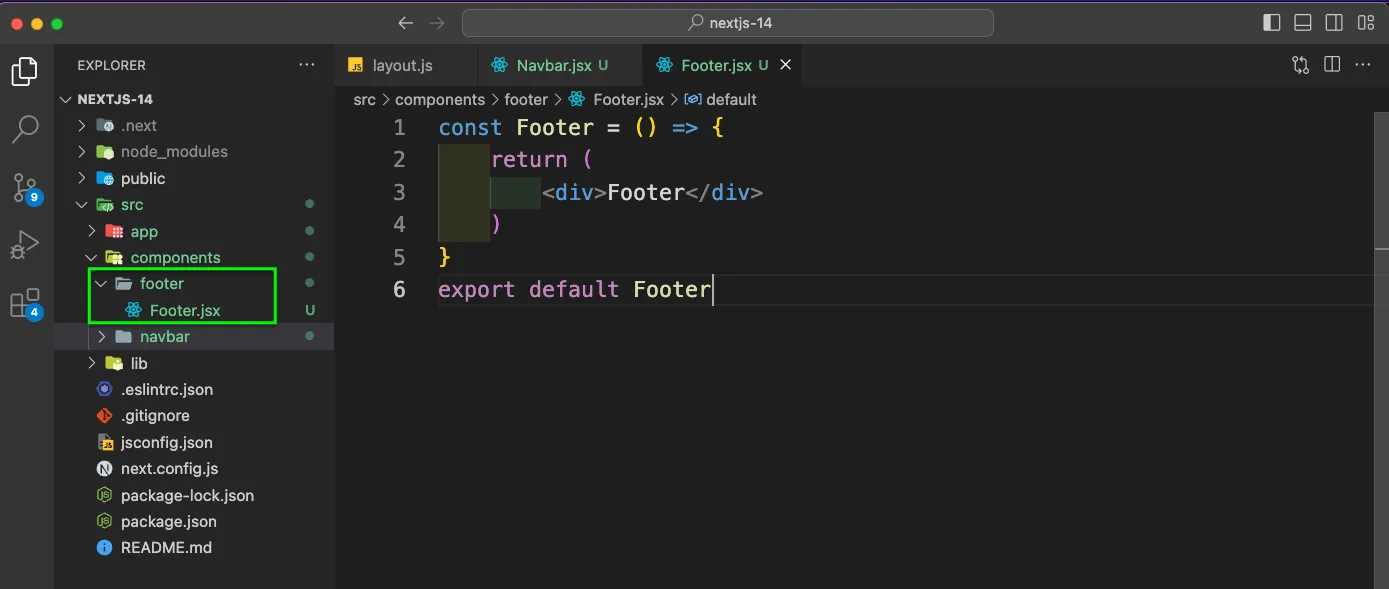
Task: Go forward using the right arrow
Action: click(436, 23)
